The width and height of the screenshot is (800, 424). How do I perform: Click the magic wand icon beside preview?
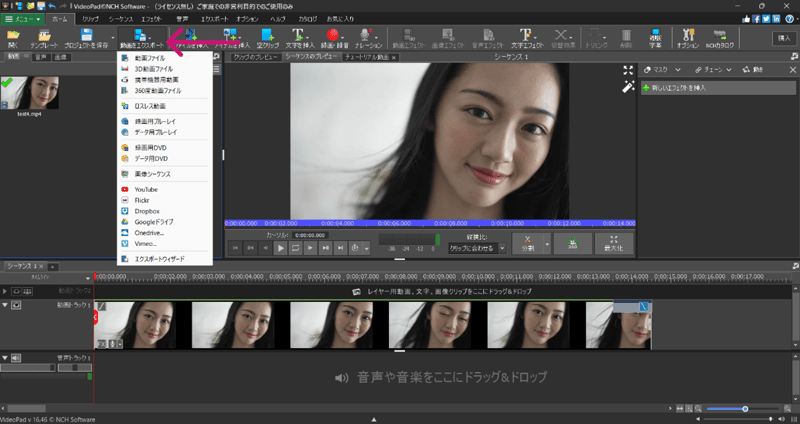pos(627,87)
